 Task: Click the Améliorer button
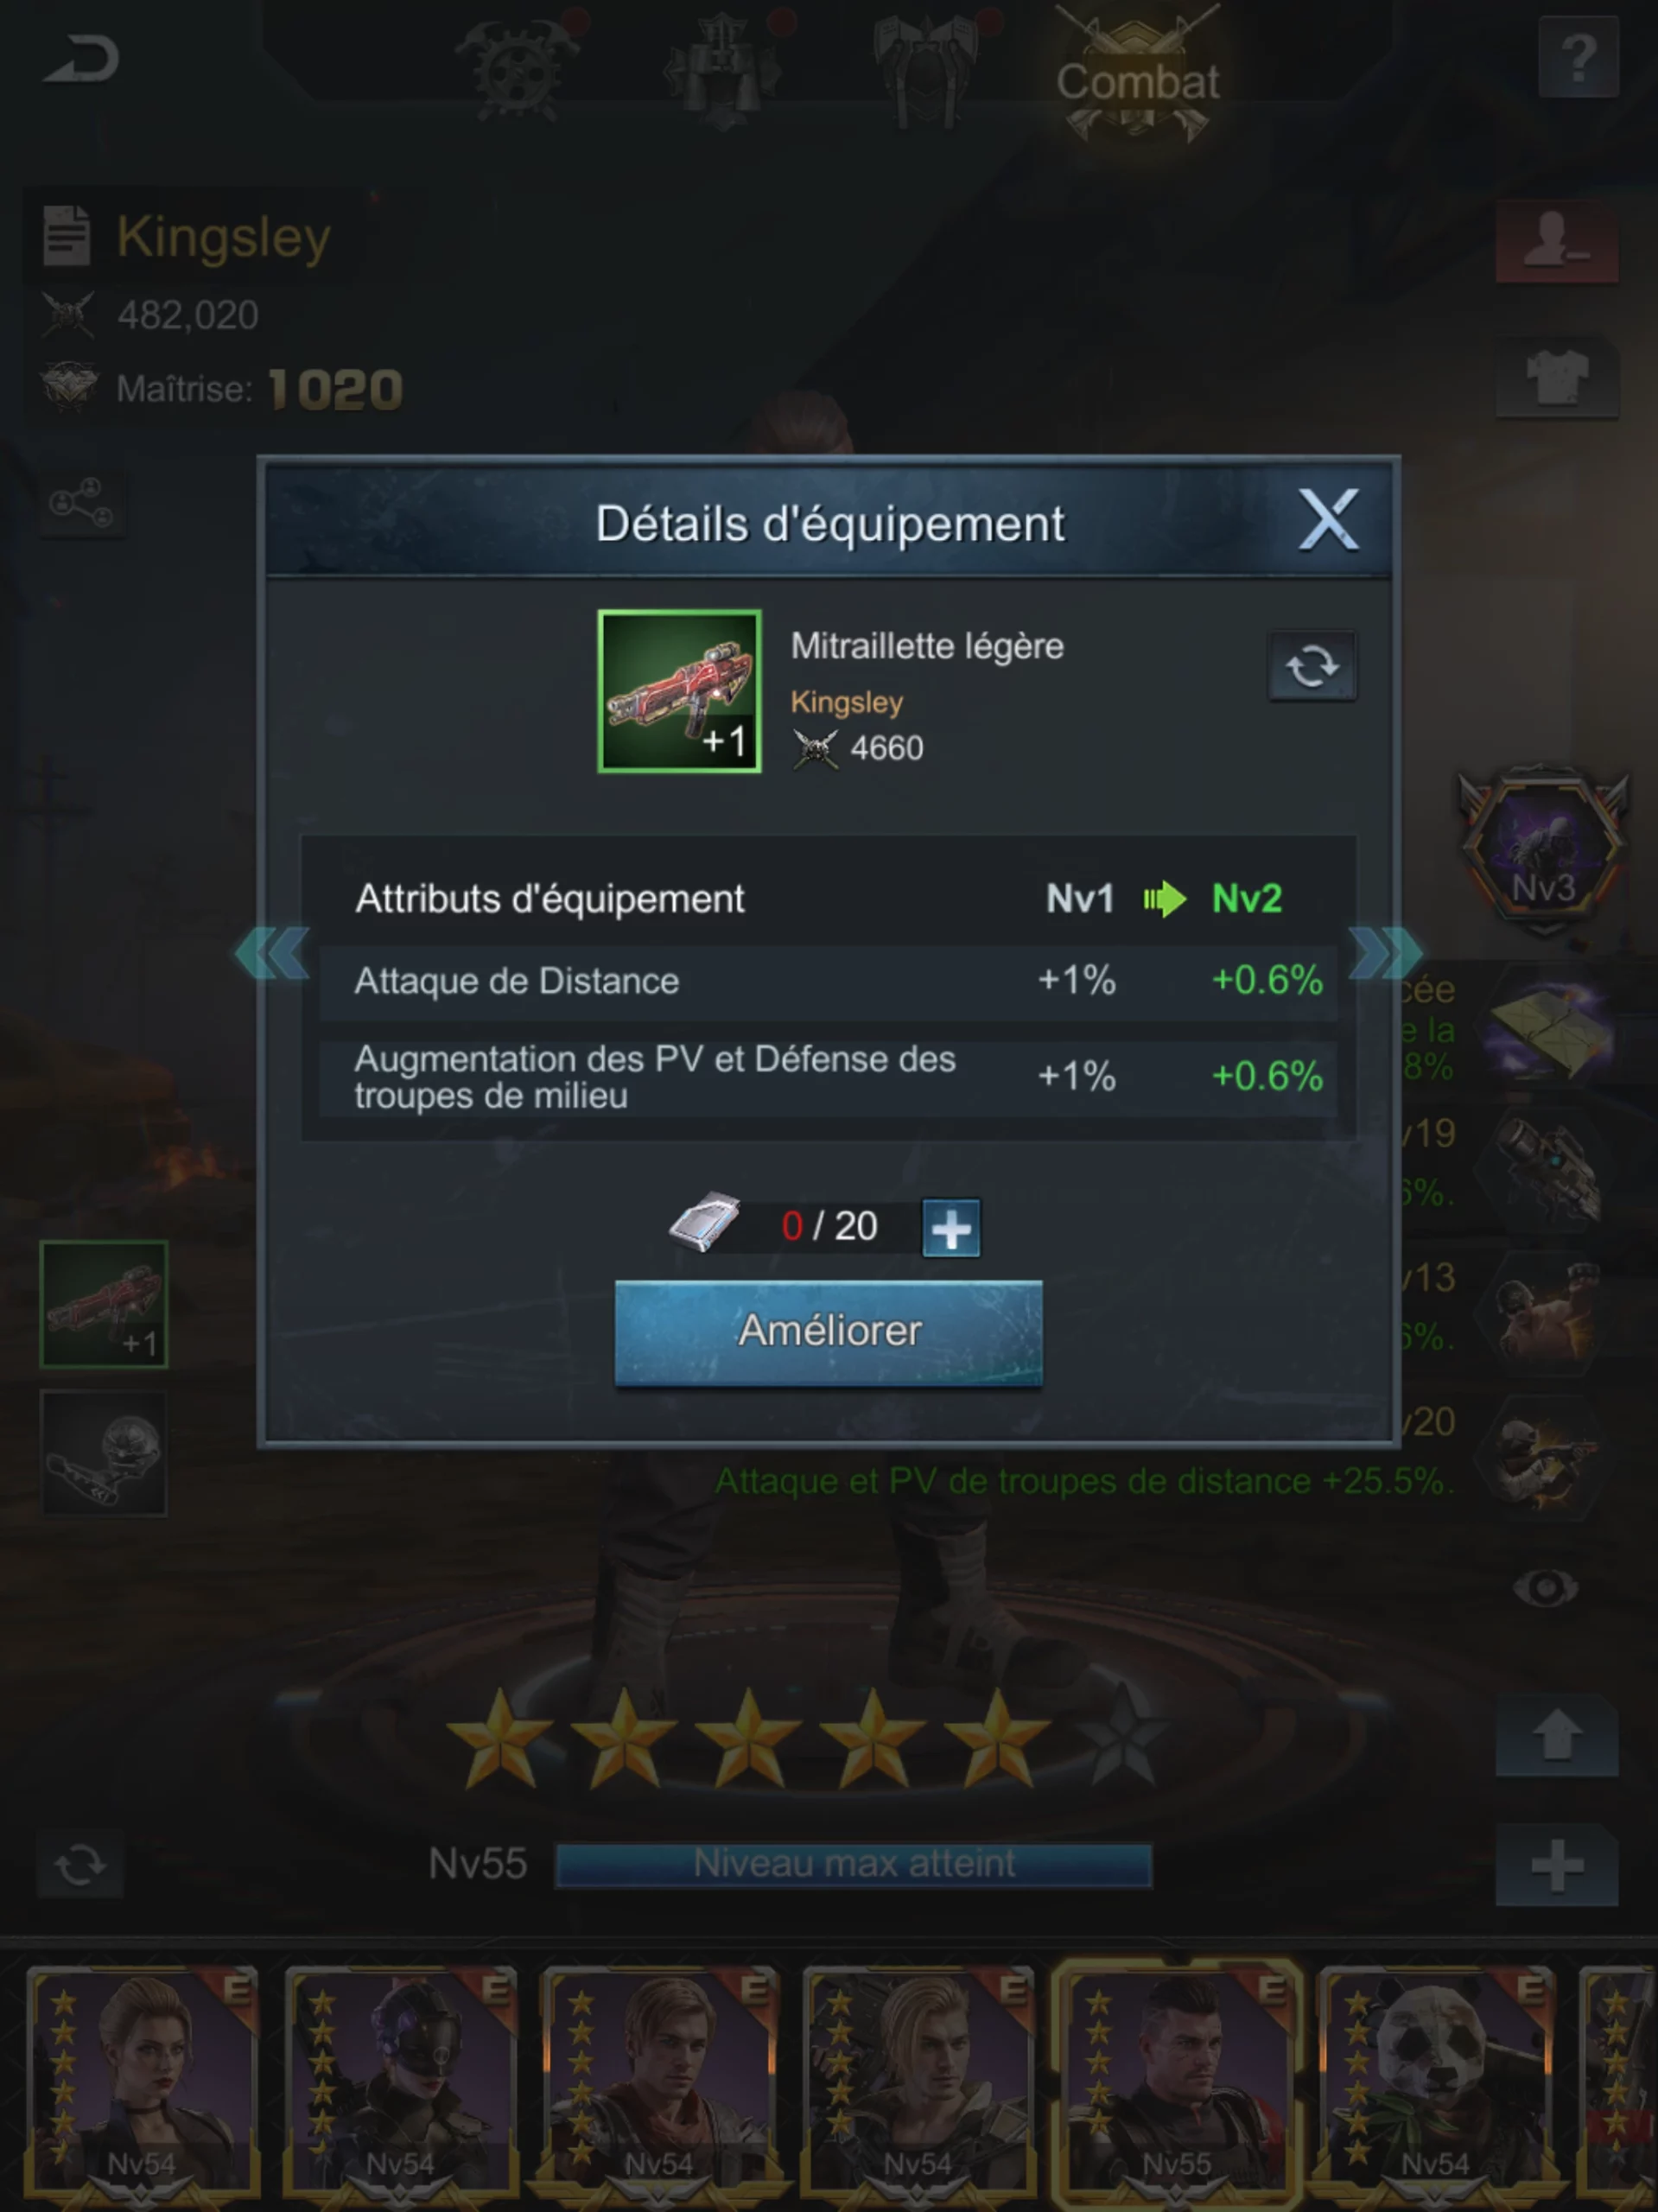click(828, 1332)
